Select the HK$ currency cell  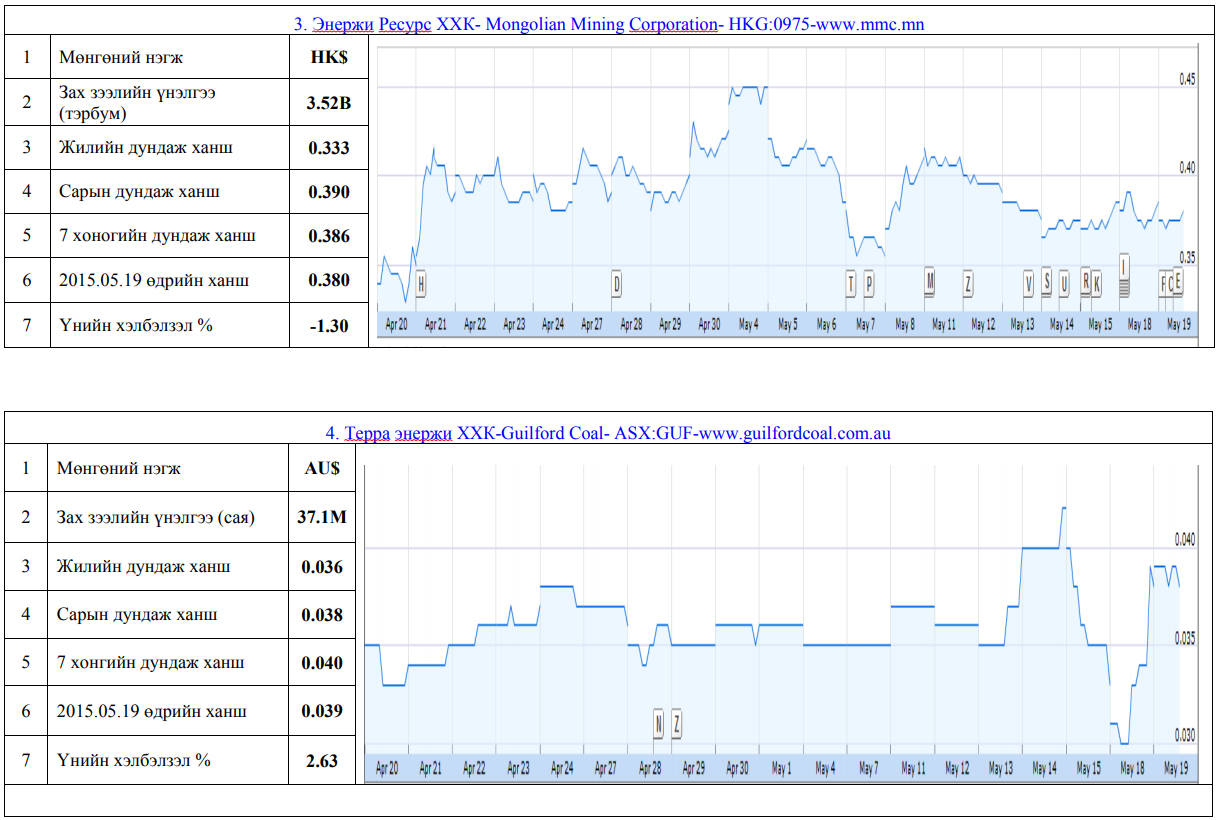(x=329, y=57)
